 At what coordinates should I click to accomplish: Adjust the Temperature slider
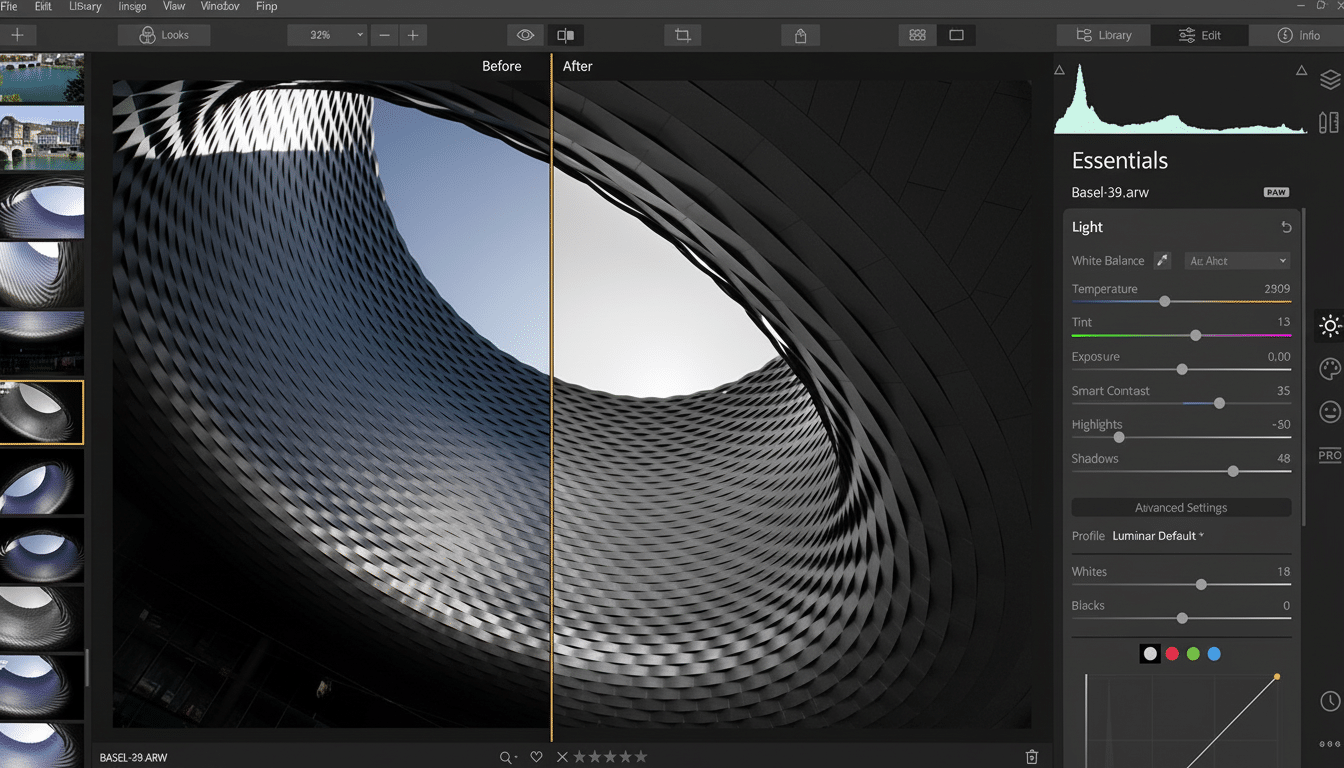click(x=1165, y=301)
